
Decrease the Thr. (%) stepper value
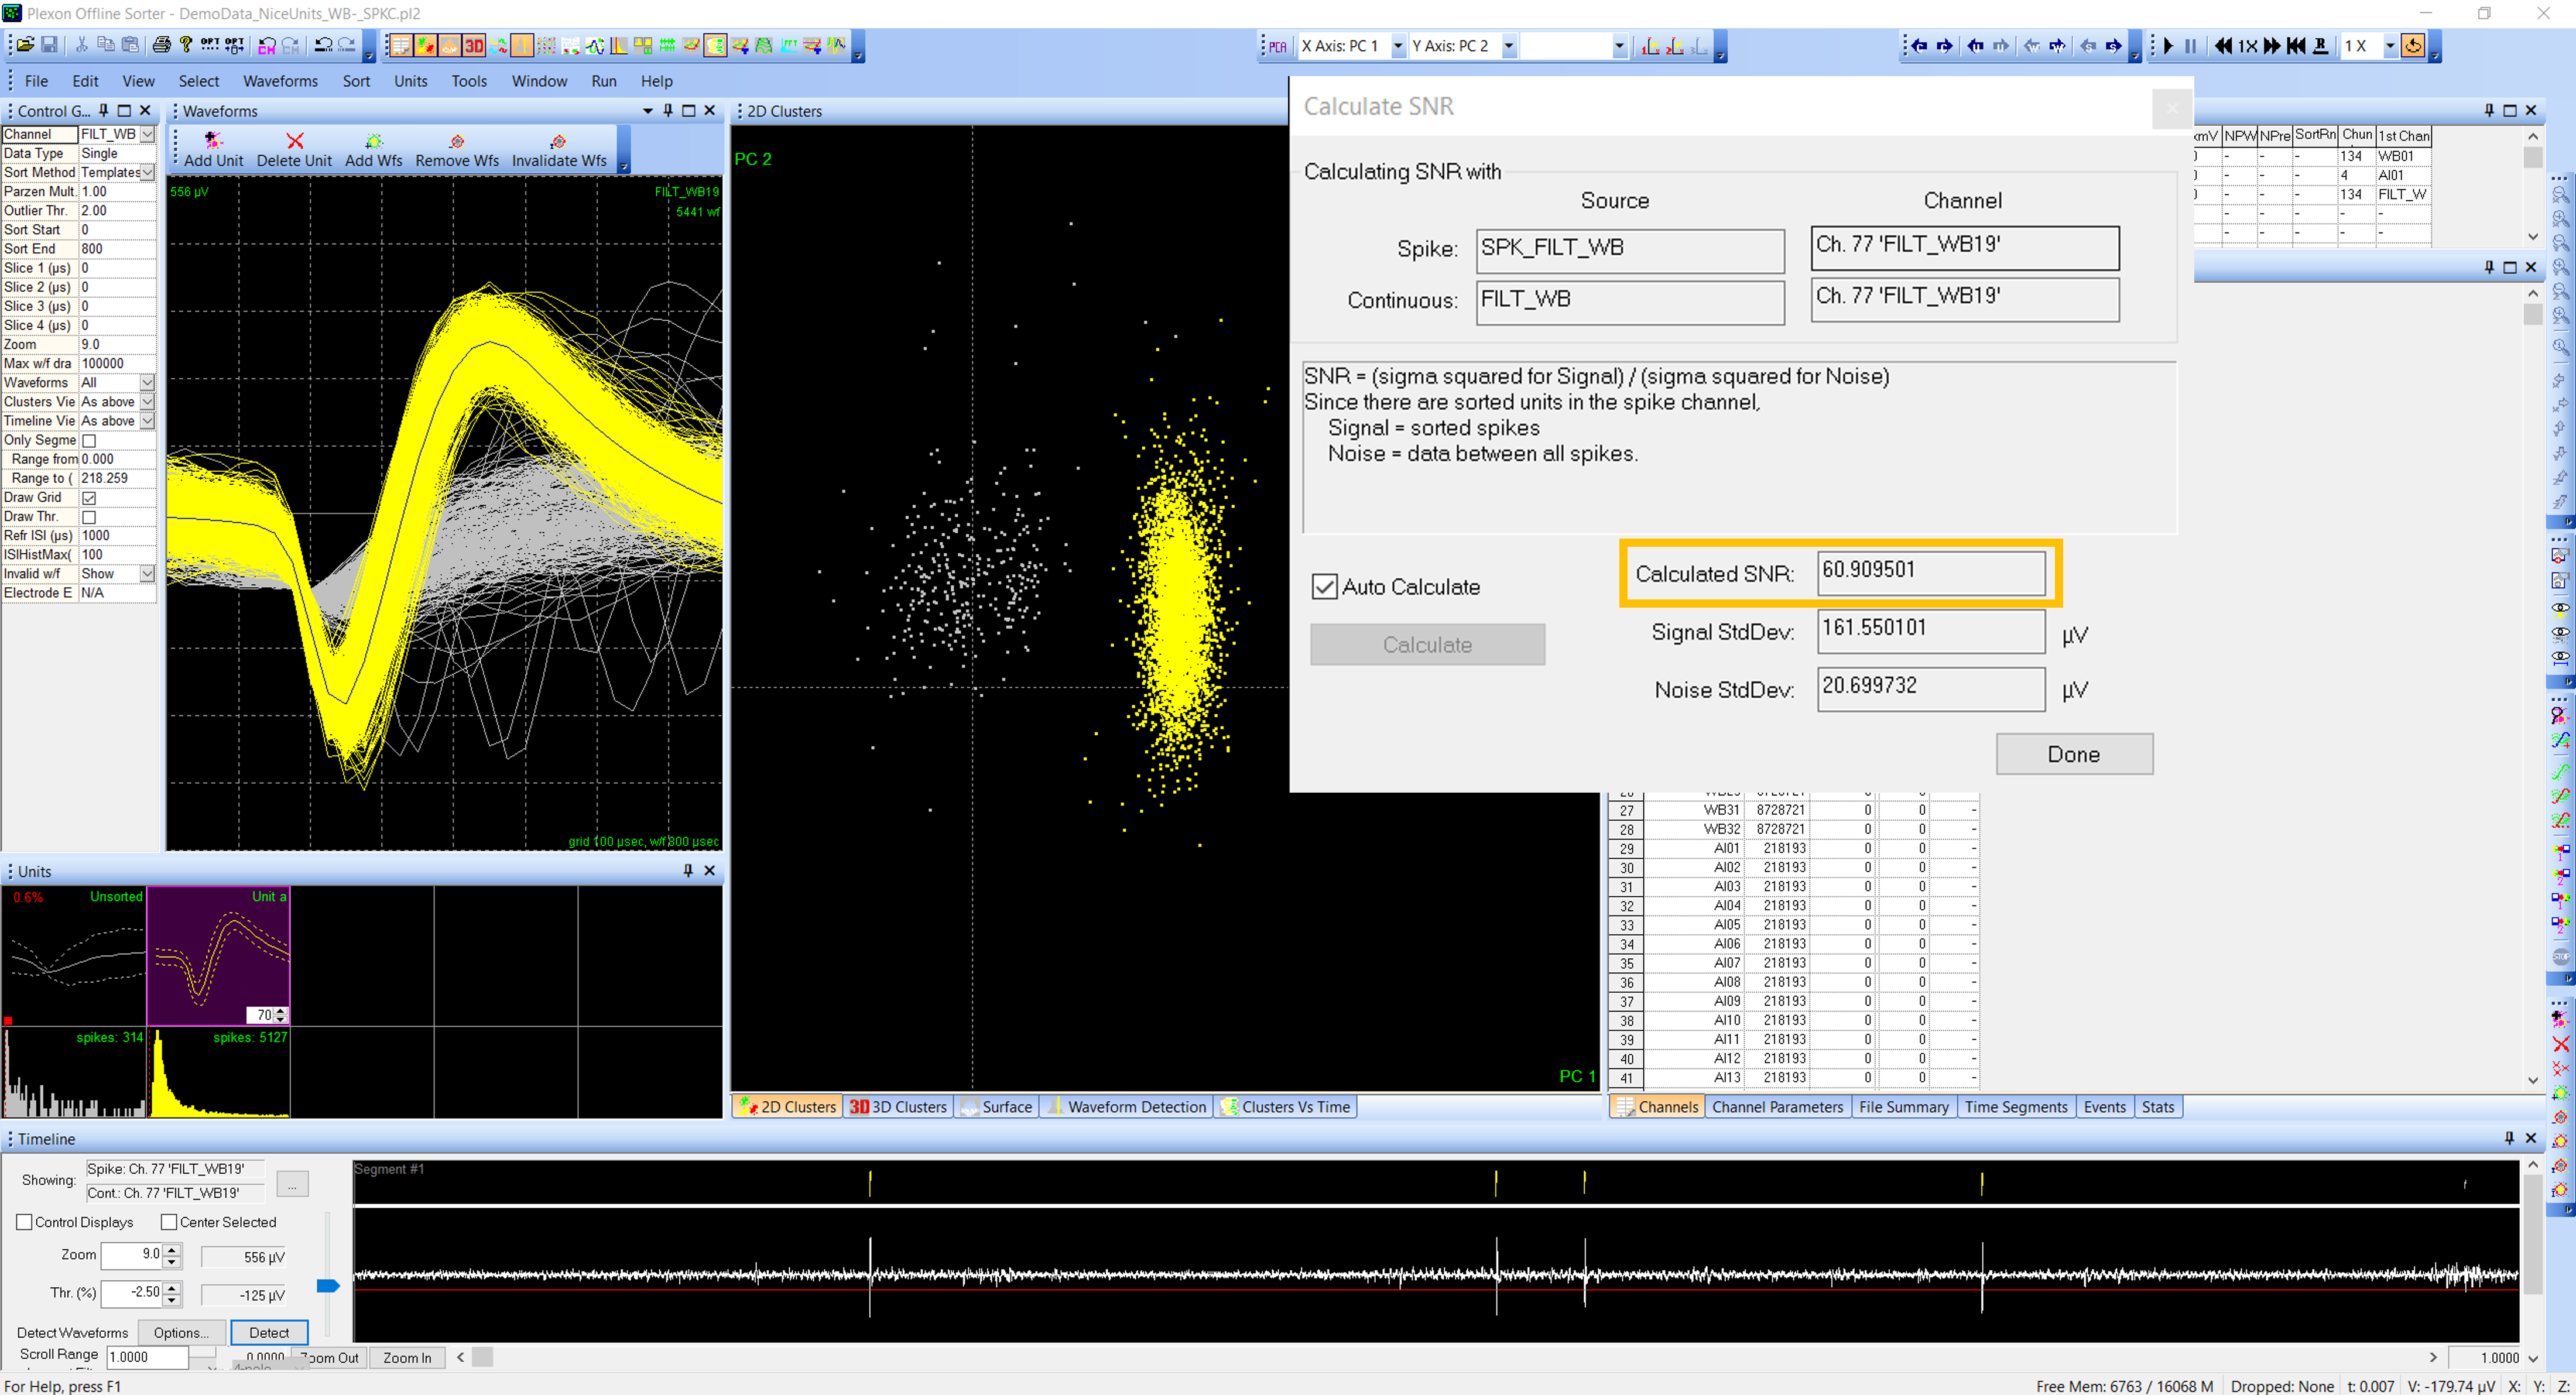click(x=172, y=1300)
